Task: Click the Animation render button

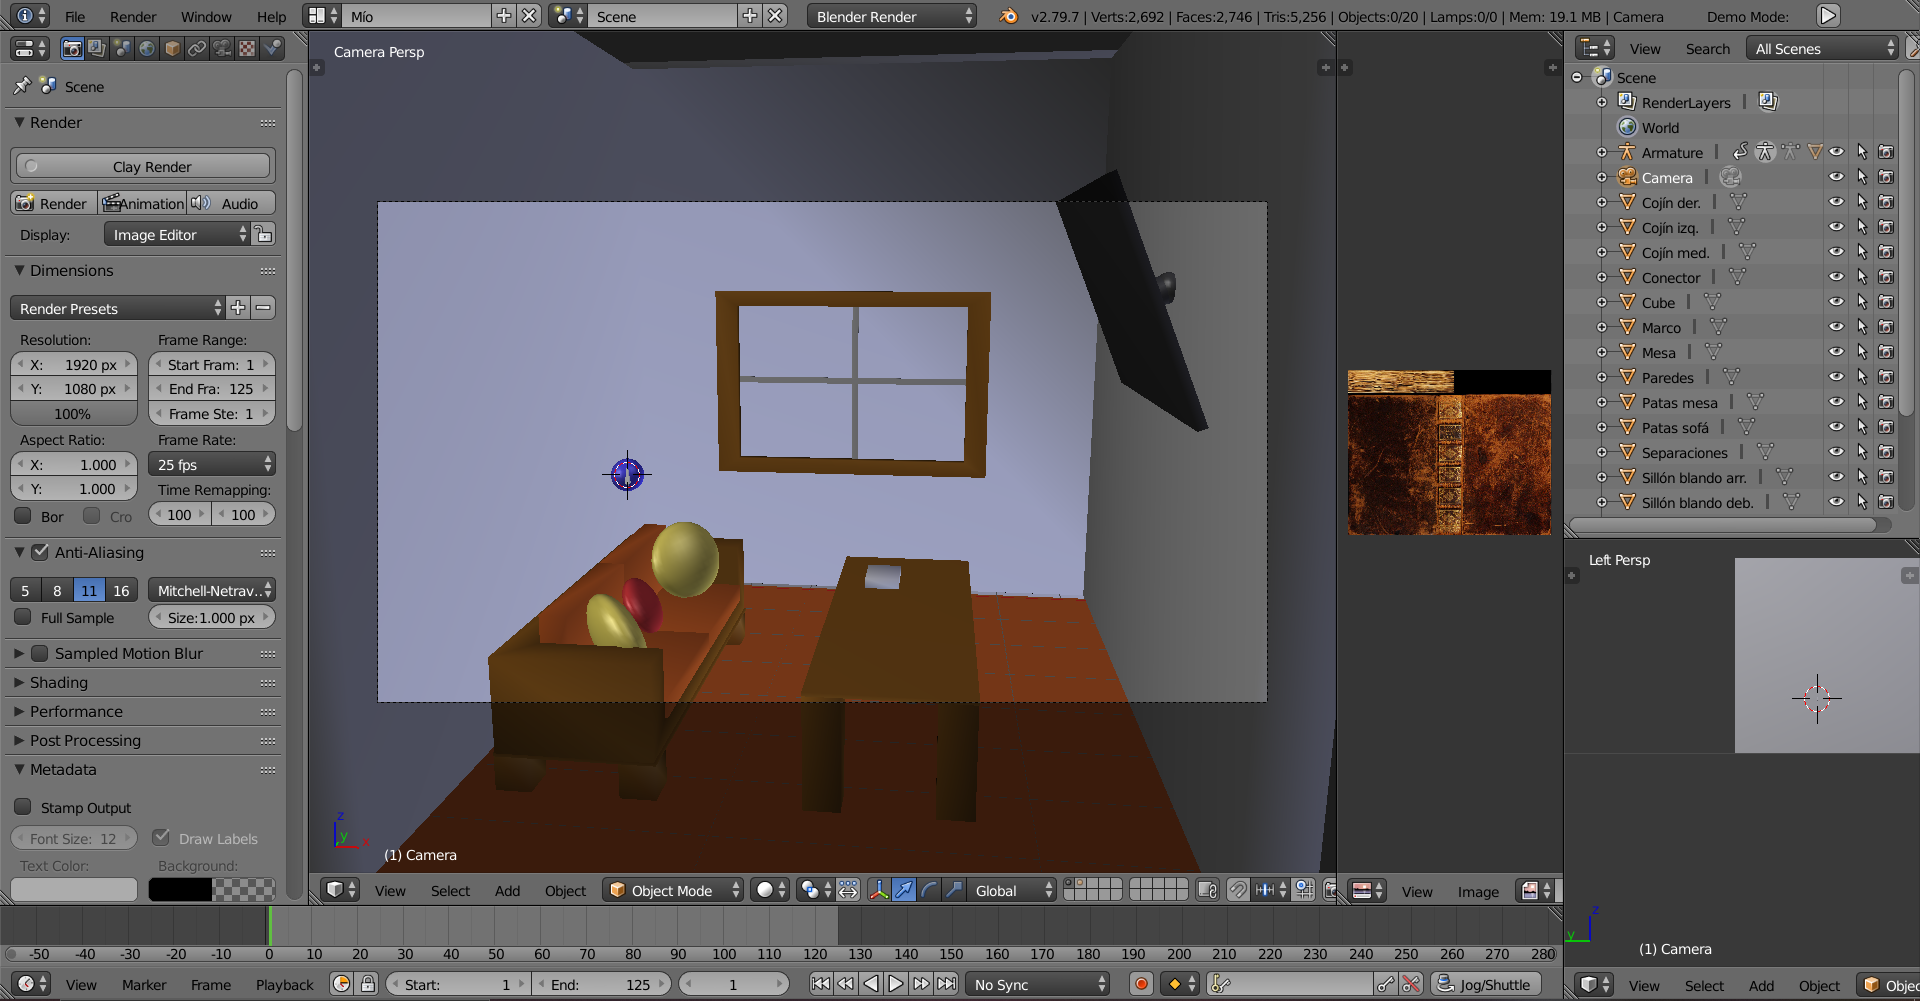Action: pyautogui.click(x=142, y=203)
